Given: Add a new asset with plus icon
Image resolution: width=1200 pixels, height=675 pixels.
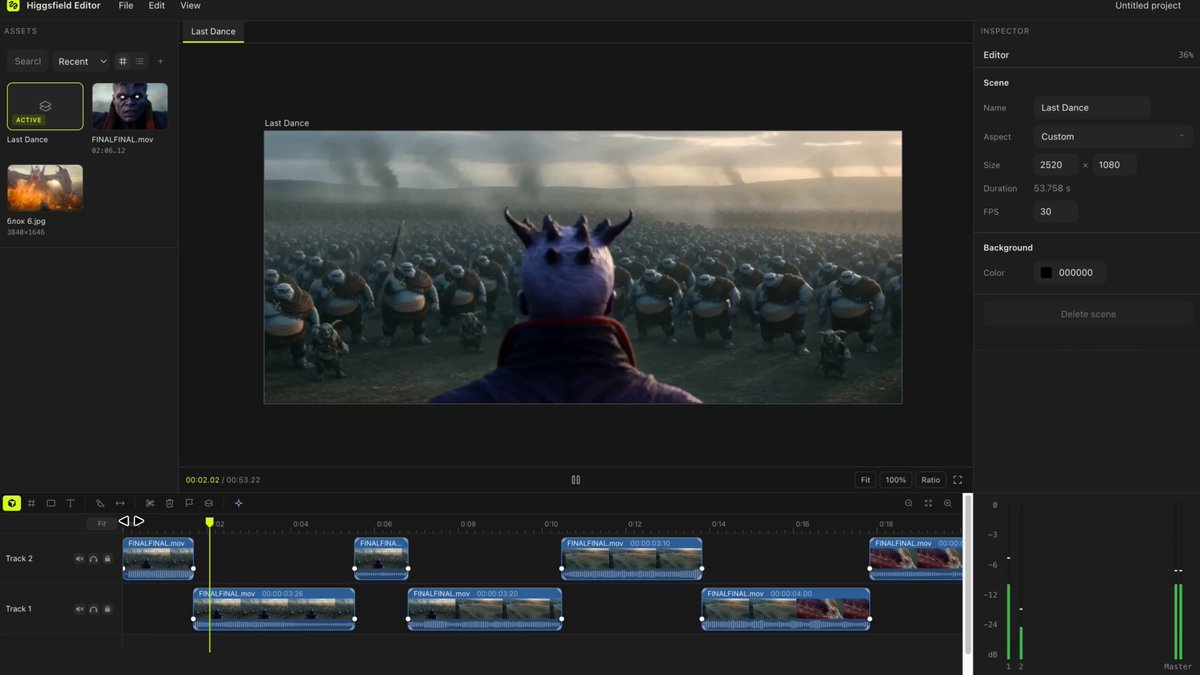Looking at the screenshot, I should click(160, 61).
